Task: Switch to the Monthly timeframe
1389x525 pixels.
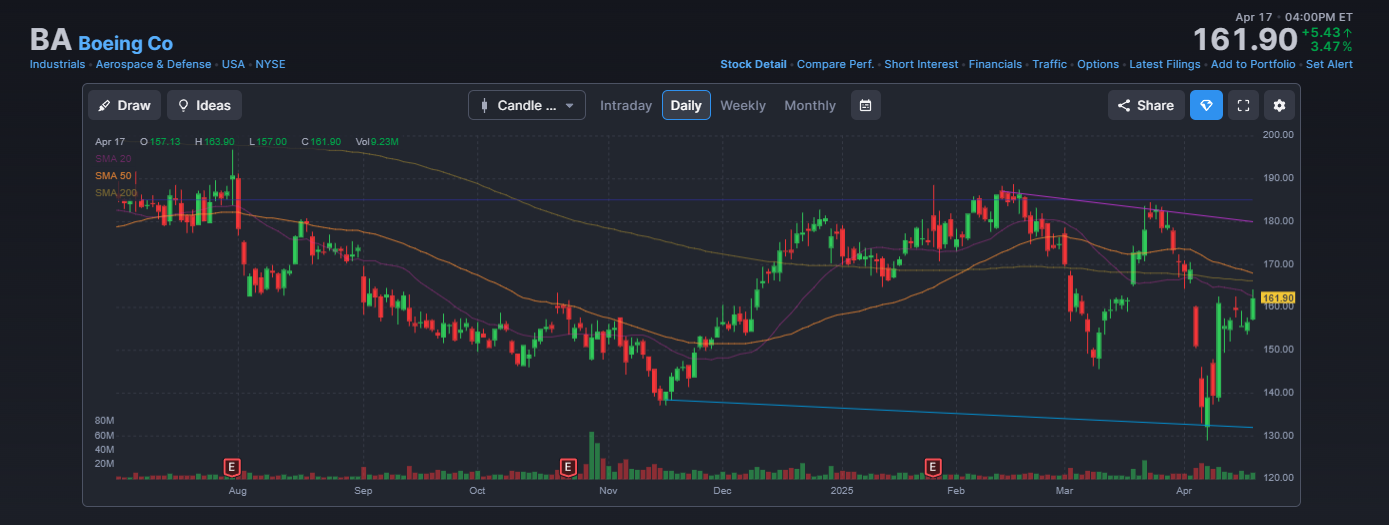Action: [x=810, y=105]
